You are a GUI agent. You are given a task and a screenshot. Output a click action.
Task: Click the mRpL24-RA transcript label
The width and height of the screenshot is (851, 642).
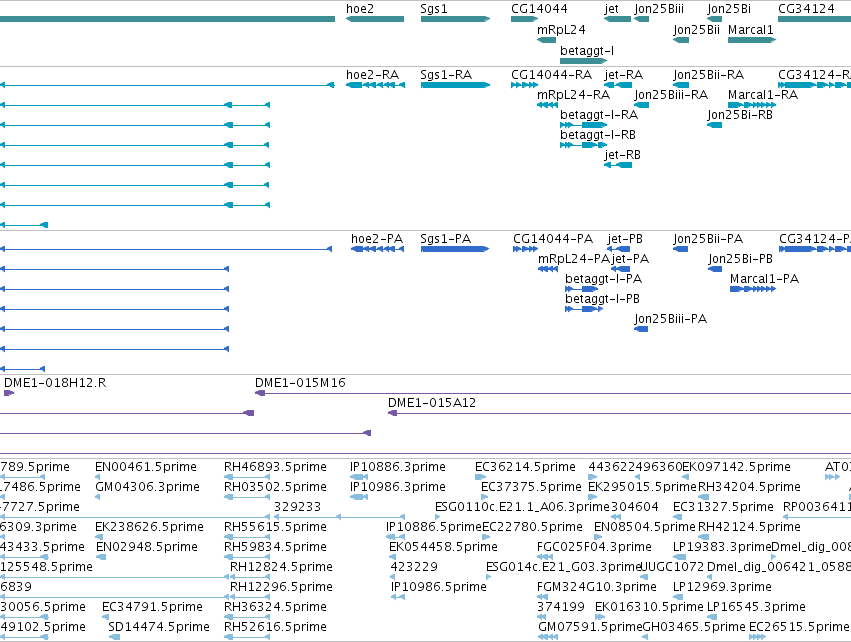[x=574, y=95]
